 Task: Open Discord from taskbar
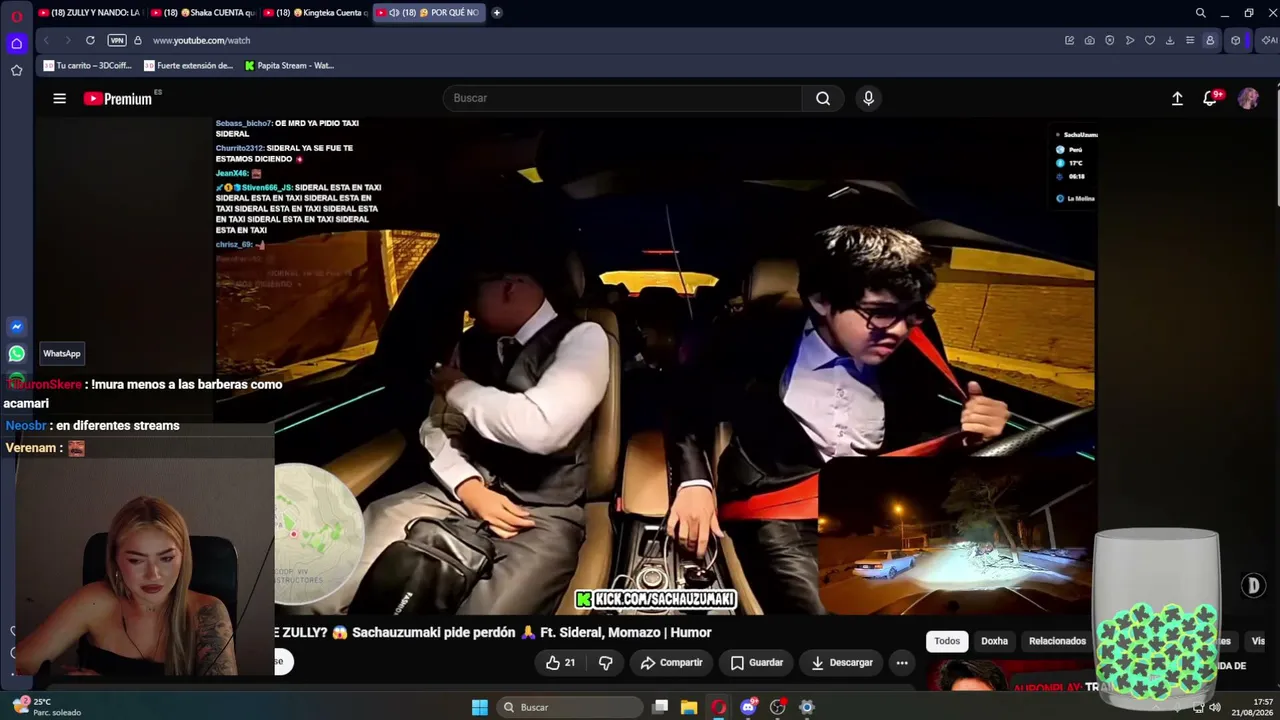(748, 707)
